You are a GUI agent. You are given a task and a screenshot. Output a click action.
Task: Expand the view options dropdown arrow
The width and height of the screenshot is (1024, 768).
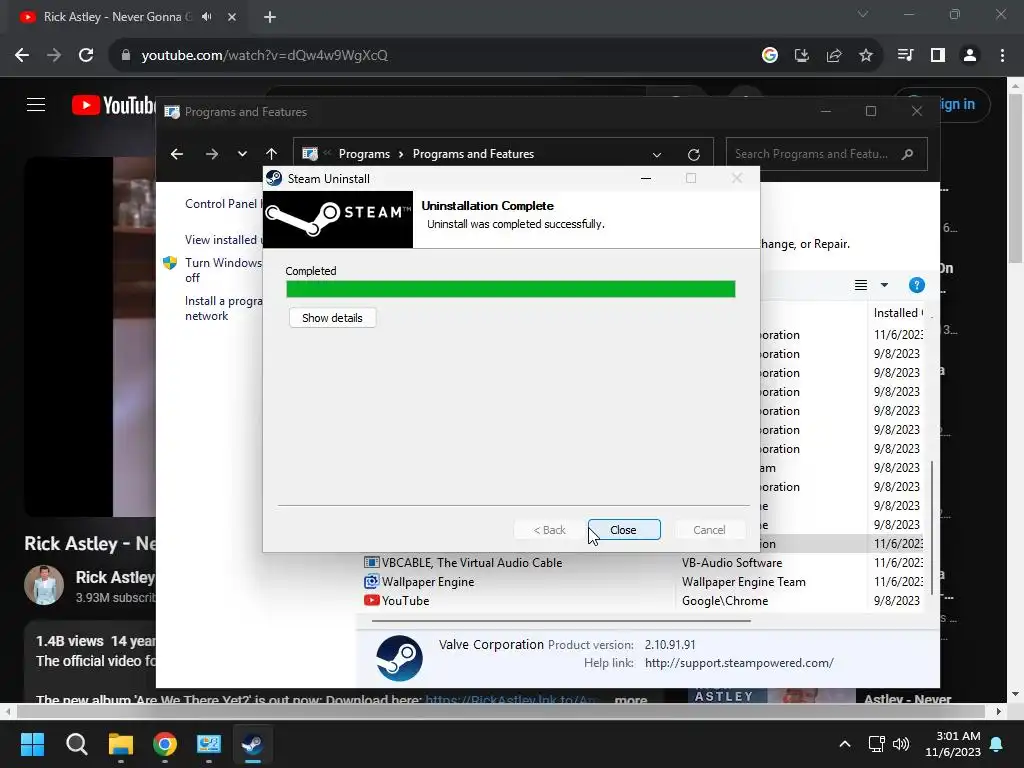tap(884, 285)
